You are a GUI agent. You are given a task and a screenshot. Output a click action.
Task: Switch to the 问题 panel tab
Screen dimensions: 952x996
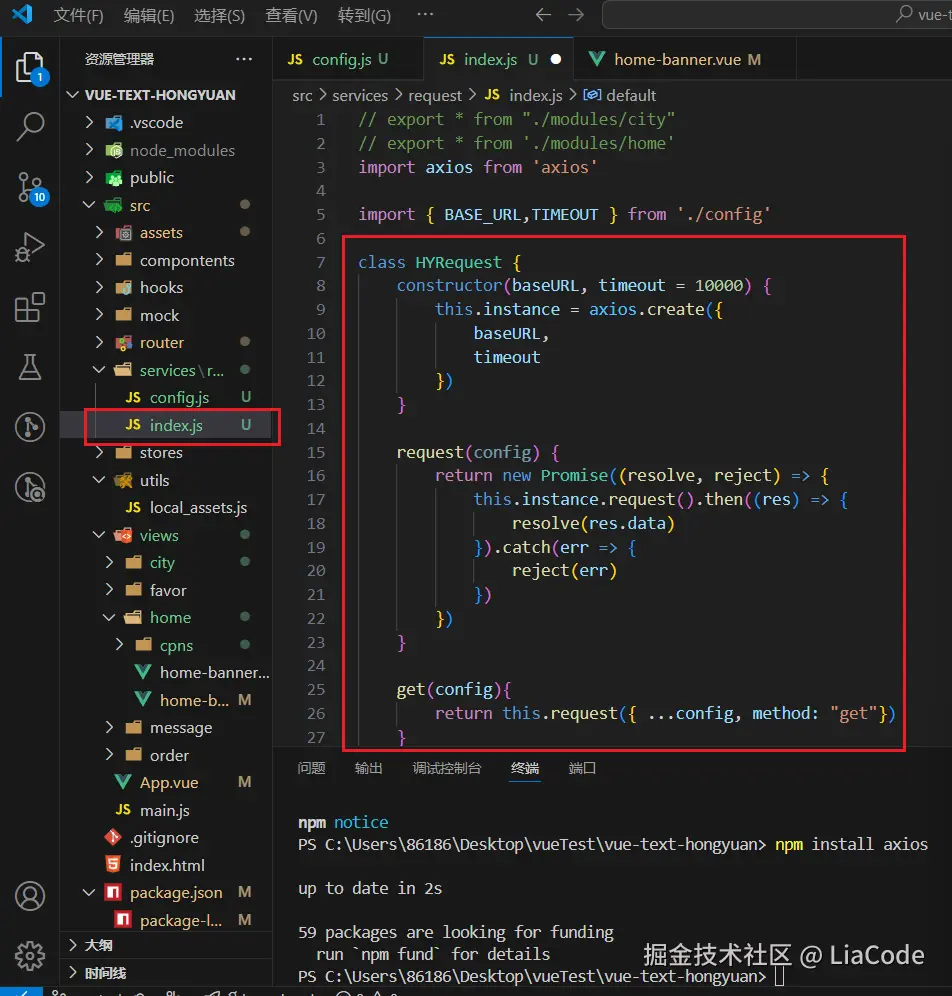click(x=311, y=768)
